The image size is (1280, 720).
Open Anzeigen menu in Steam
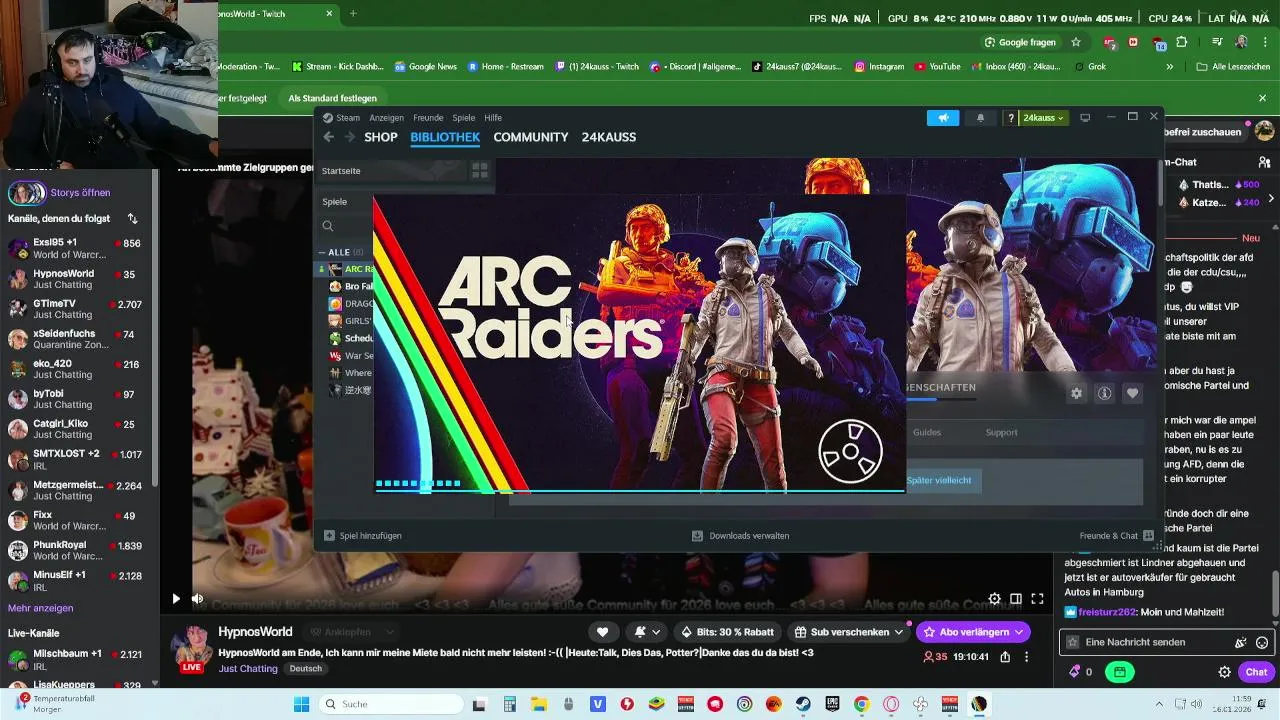click(x=386, y=118)
